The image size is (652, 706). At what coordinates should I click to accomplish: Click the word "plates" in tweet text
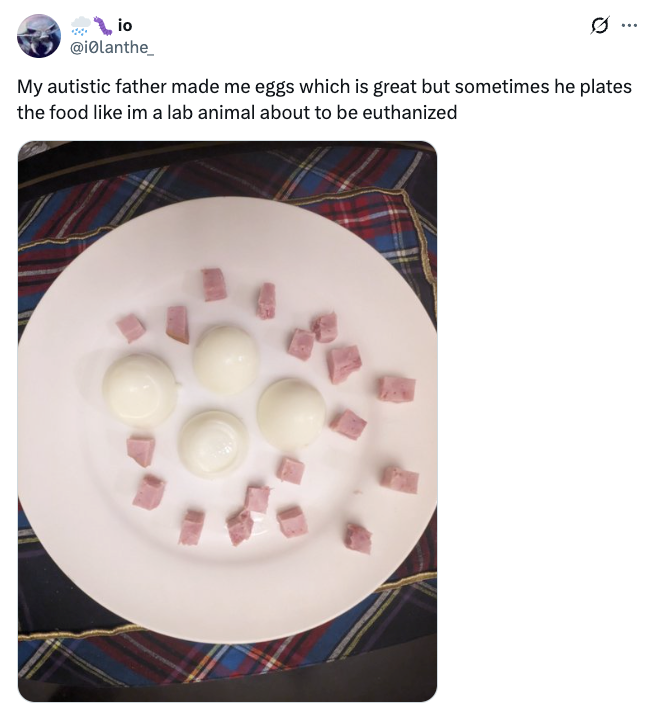point(607,87)
